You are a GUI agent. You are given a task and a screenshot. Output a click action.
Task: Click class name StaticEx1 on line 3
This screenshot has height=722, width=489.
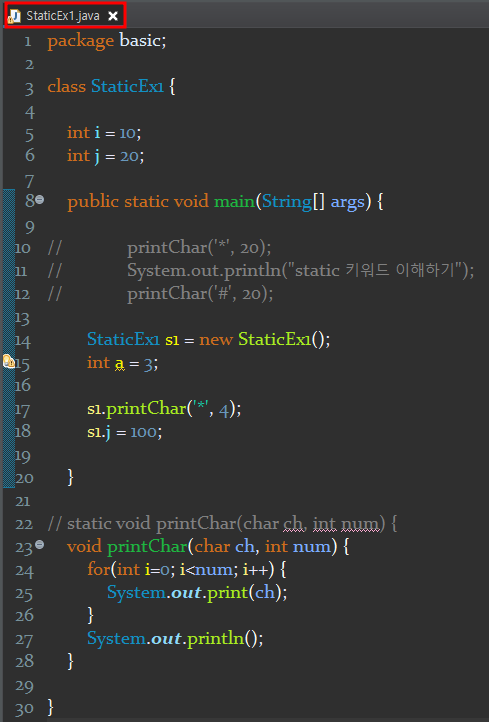[127, 86]
